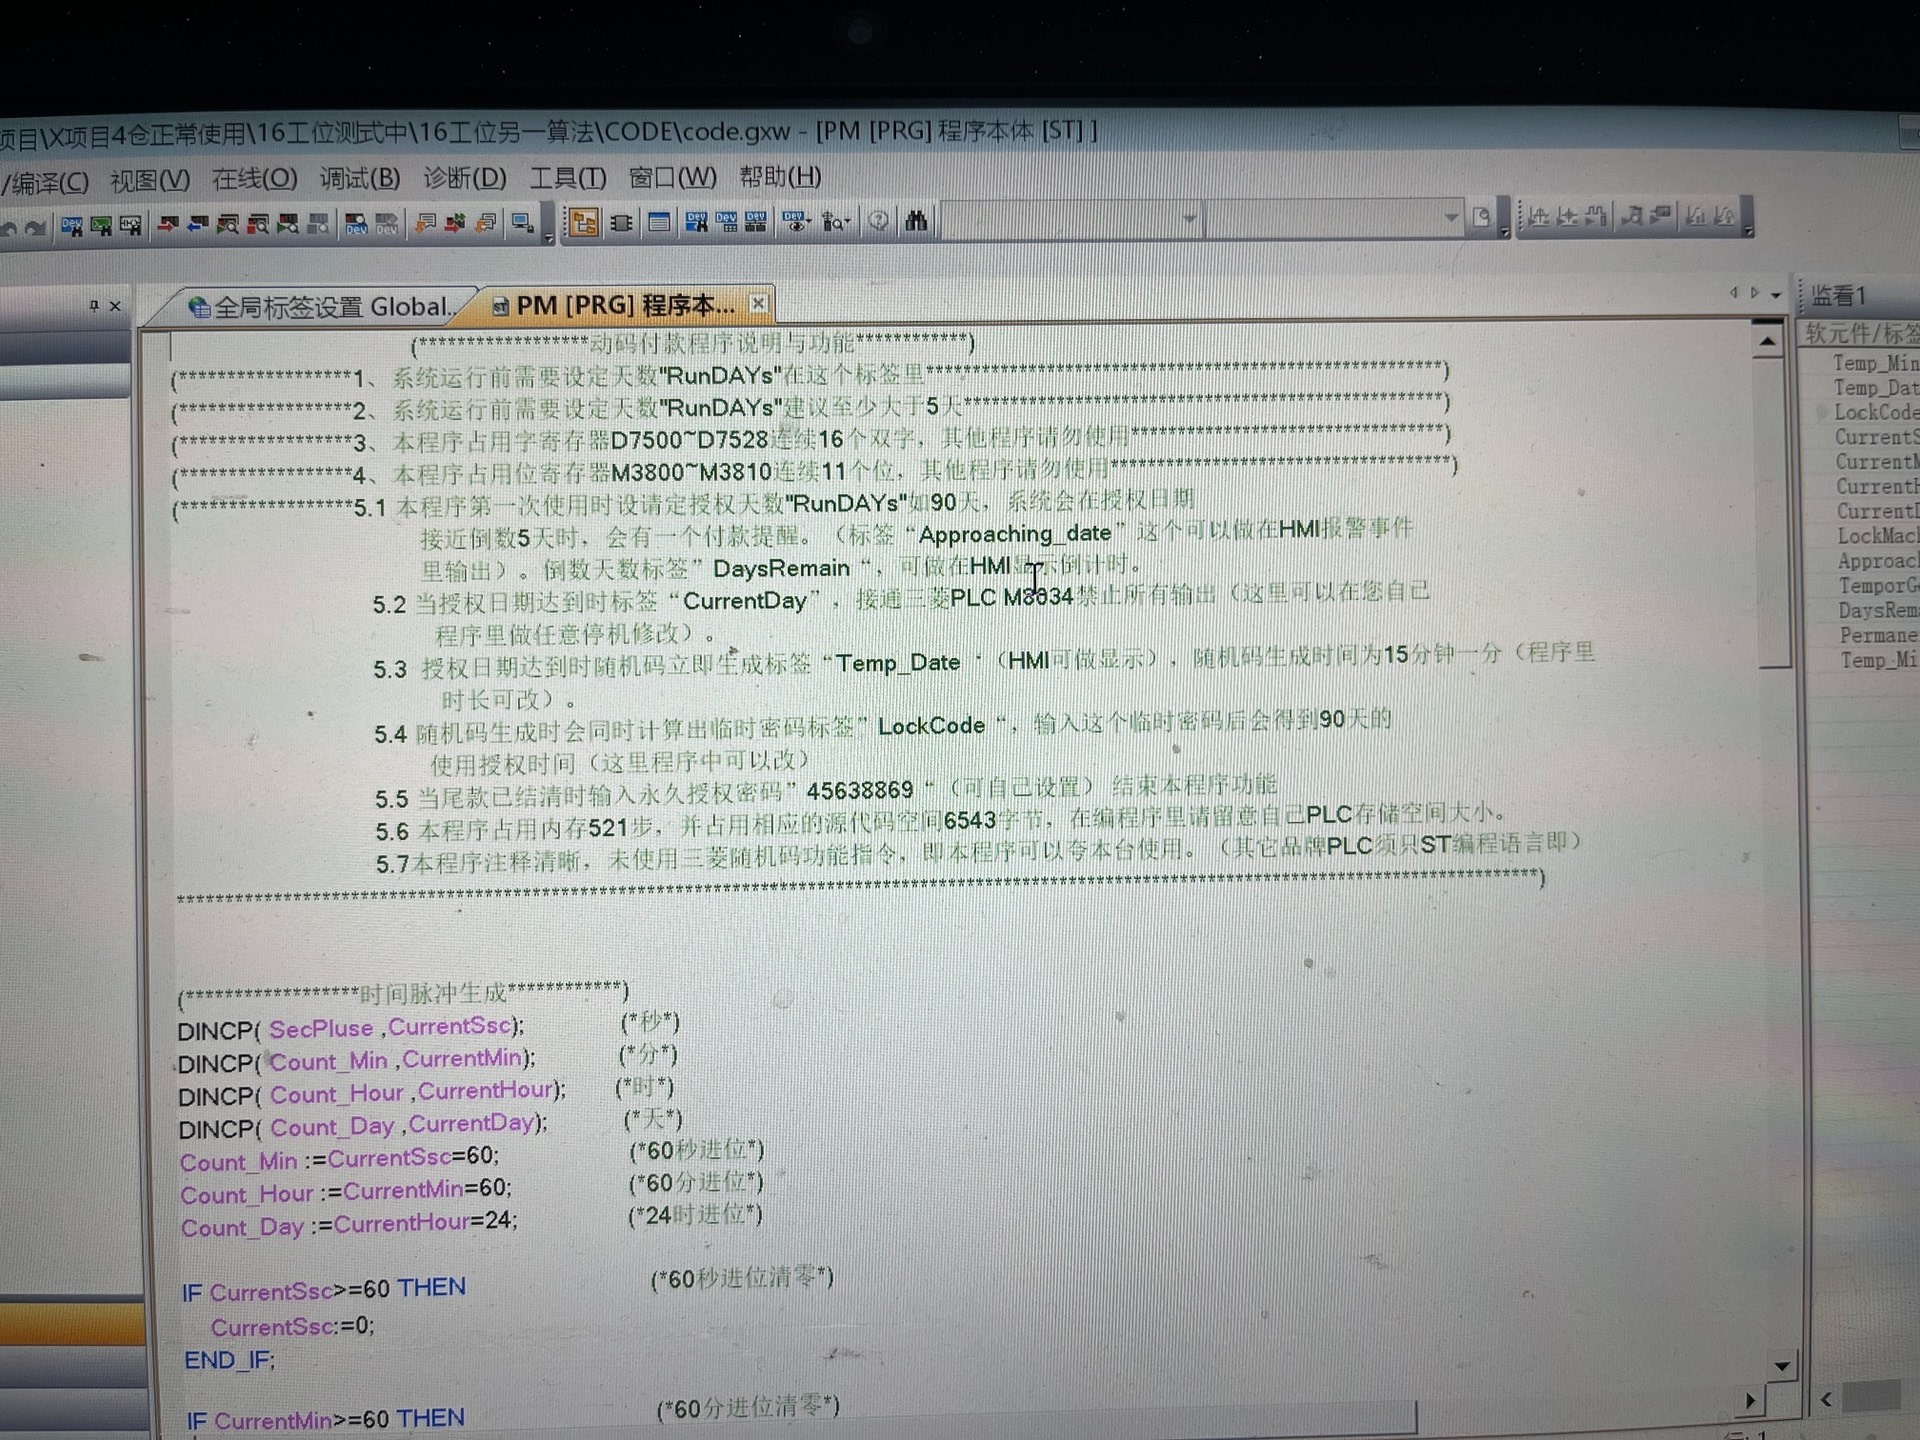Open the 帮助(H) menu
This screenshot has width=1920, height=1440.
click(780, 177)
